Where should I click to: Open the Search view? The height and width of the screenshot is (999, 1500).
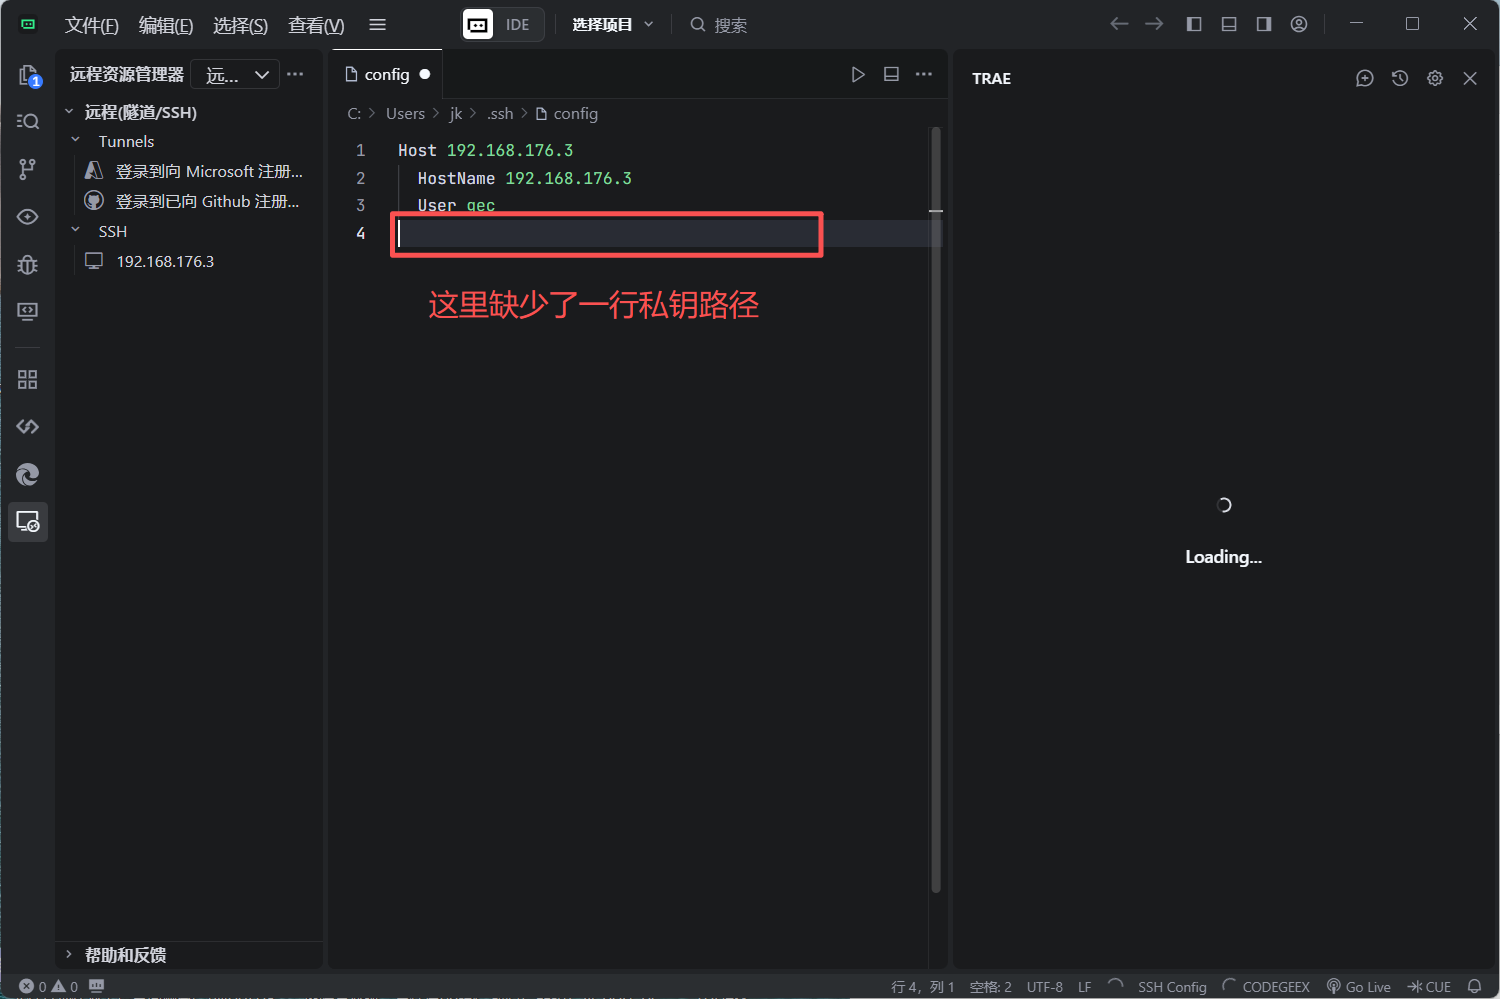coord(27,121)
